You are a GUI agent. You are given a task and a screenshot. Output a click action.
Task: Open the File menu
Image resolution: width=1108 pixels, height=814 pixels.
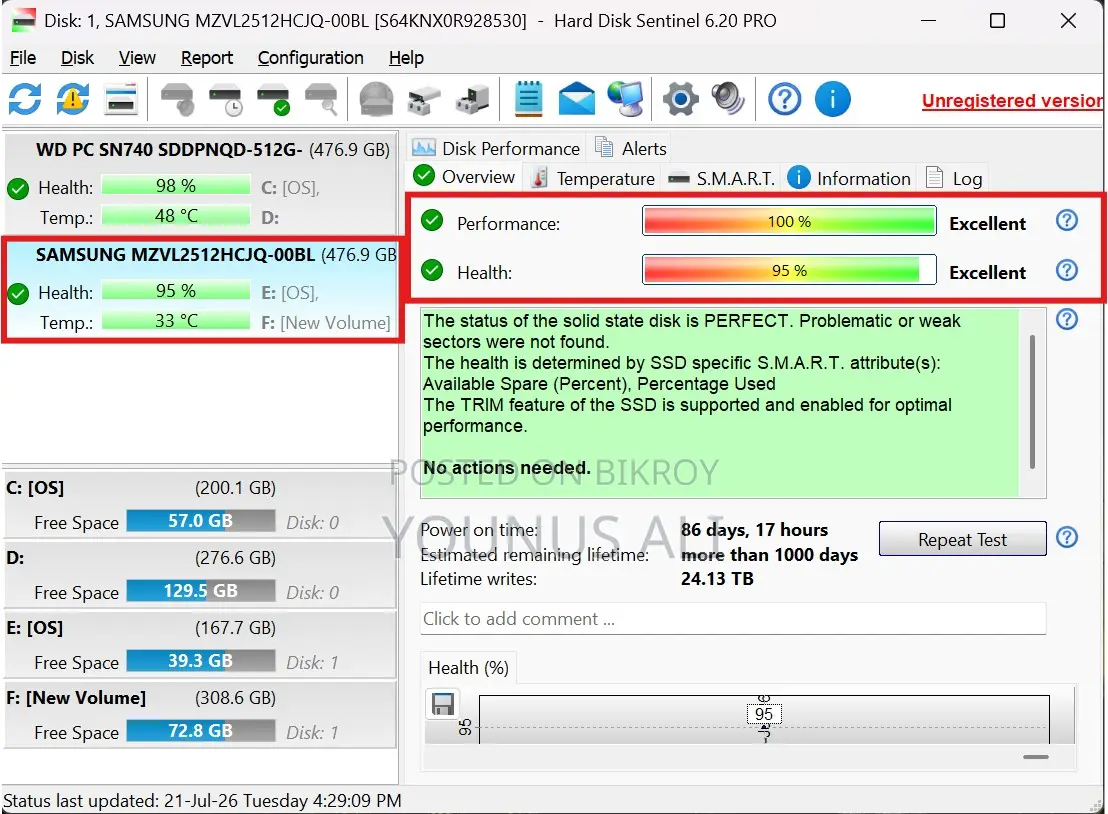23,58
